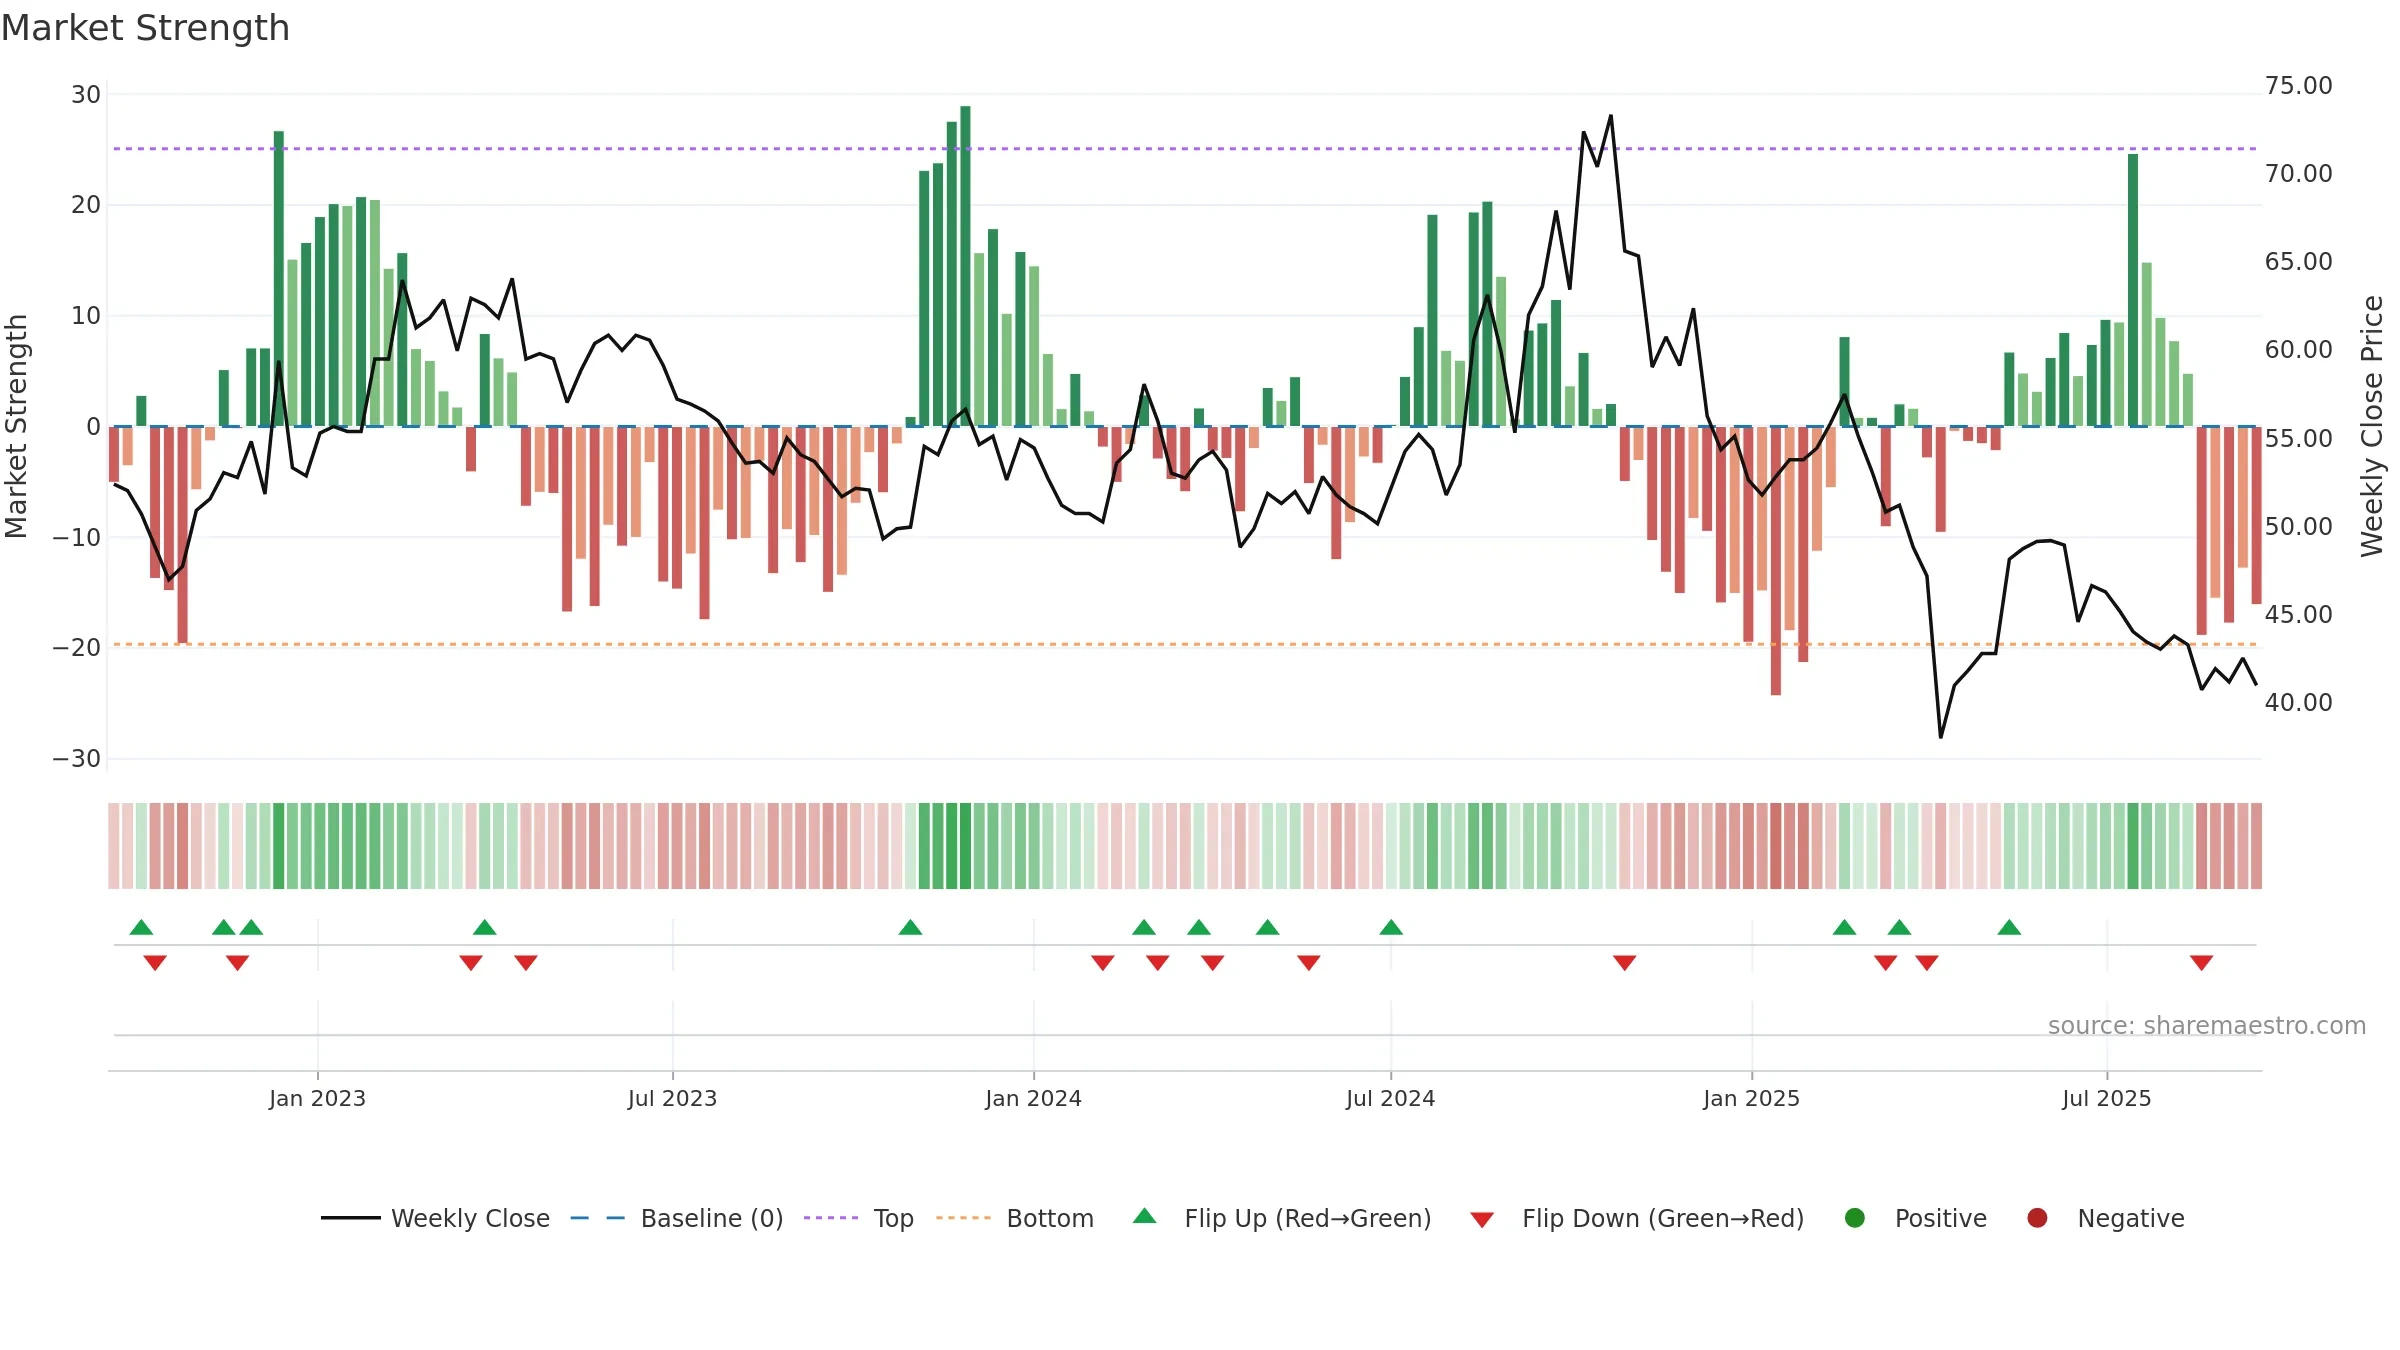
Task: Click the green flip-up triangle at the Jul 2024 gridline
Action: 1391,927
